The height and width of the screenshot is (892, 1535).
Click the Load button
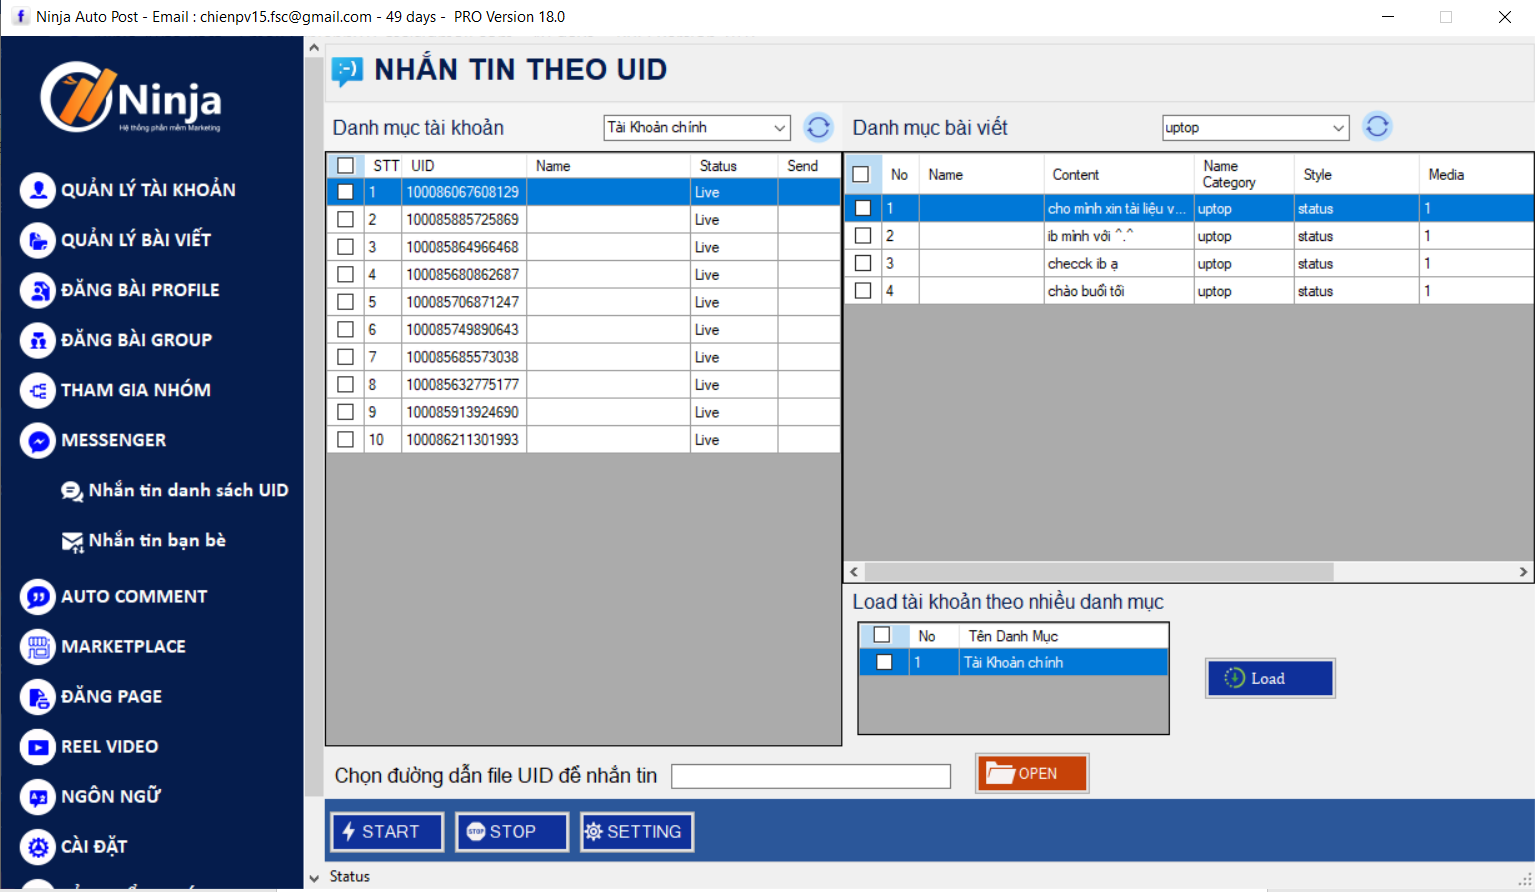1270,678
